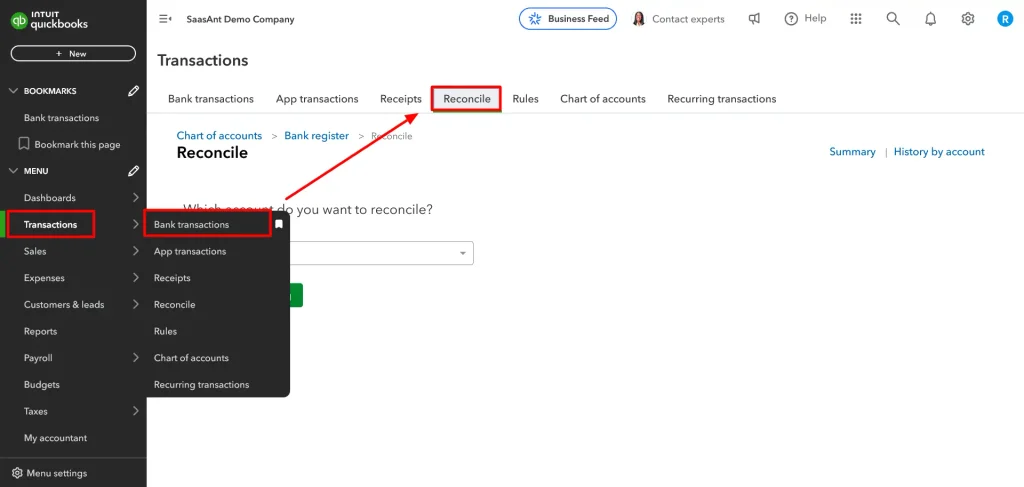Switch to the Rules tab

[x=525, y=99]
